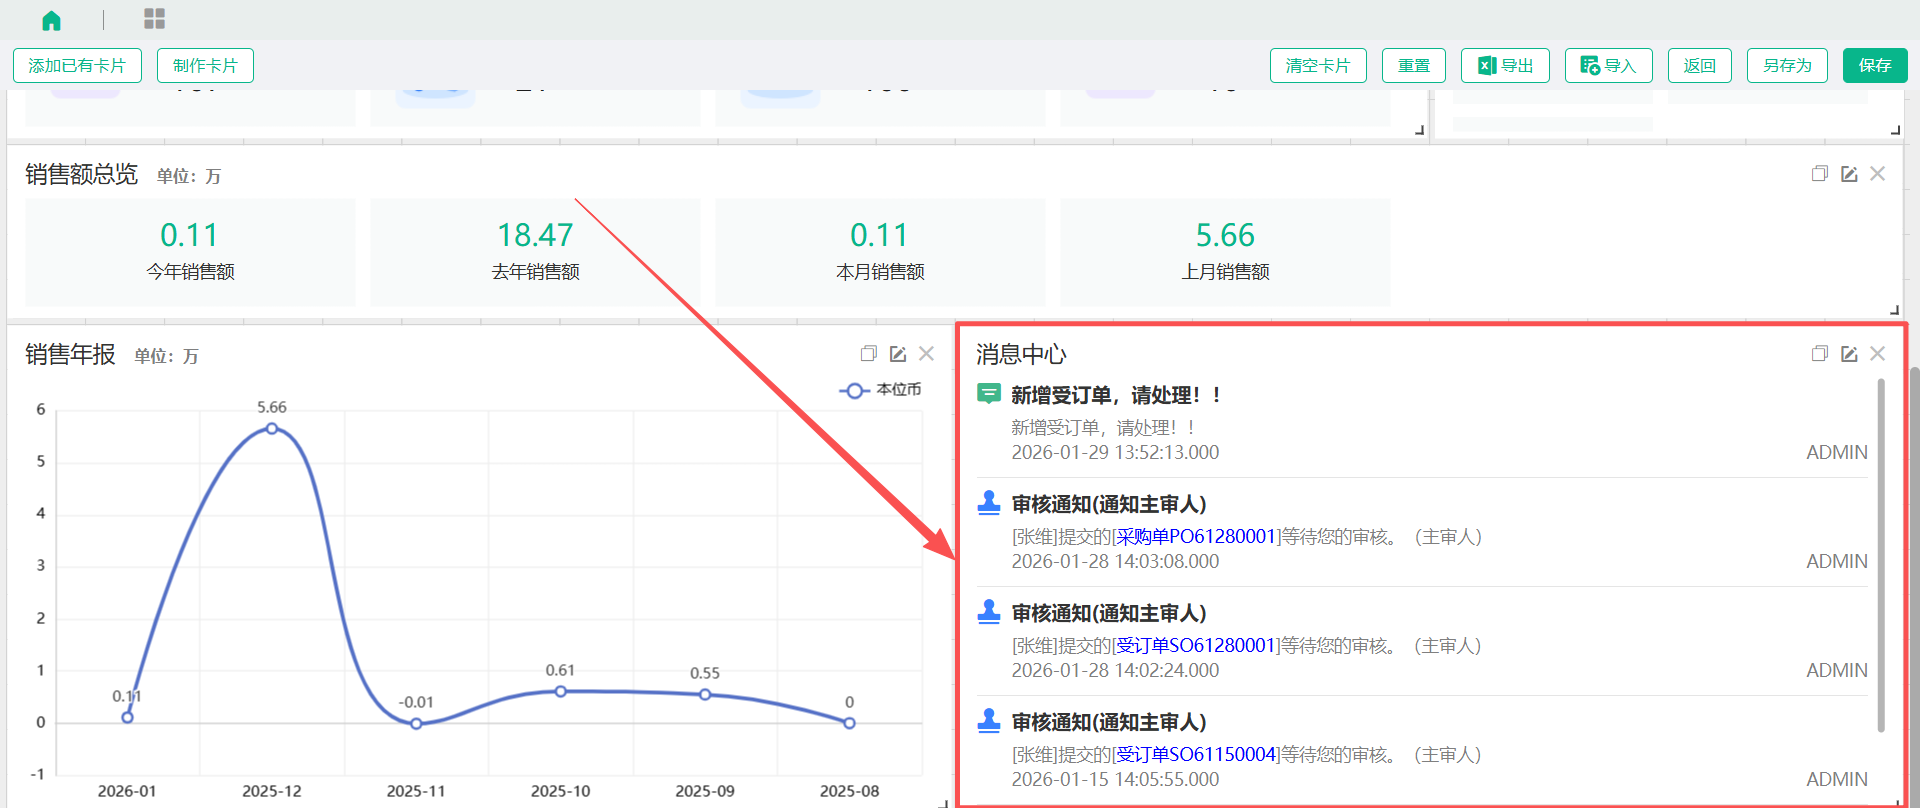The image size is (1920, 808).
Task: Duplicate the 消息中心 card
Action: tap(1819, 354)
